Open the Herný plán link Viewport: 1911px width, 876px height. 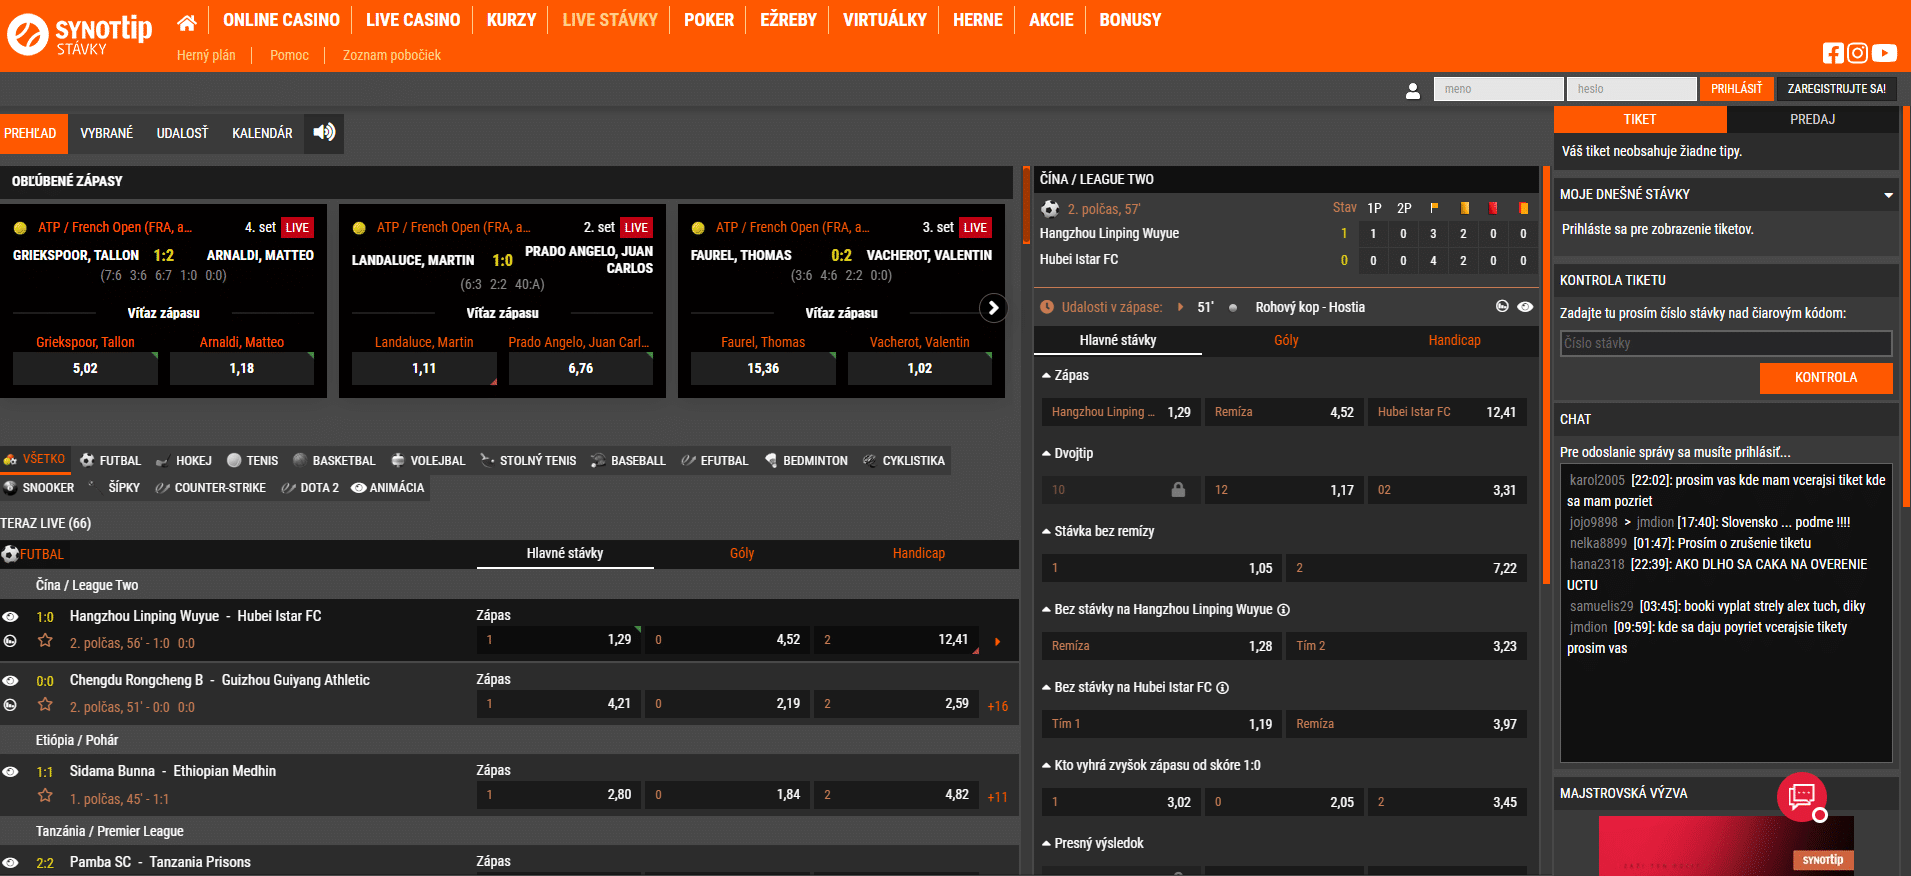pos(206,55)
